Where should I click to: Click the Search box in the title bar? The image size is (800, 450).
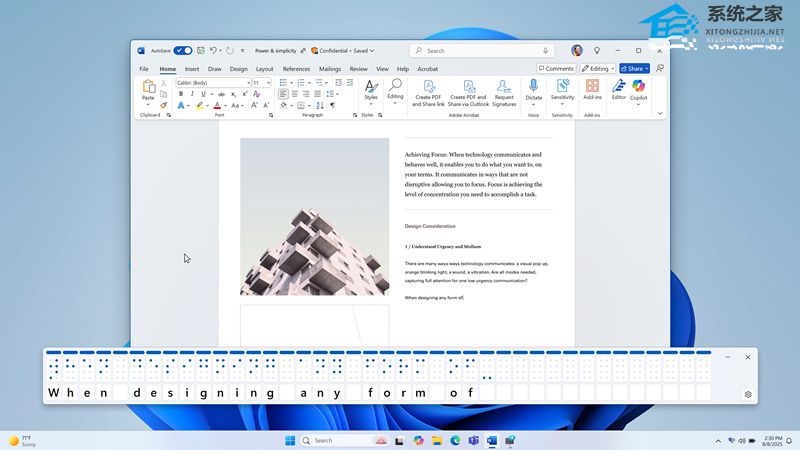pos(480,50)
